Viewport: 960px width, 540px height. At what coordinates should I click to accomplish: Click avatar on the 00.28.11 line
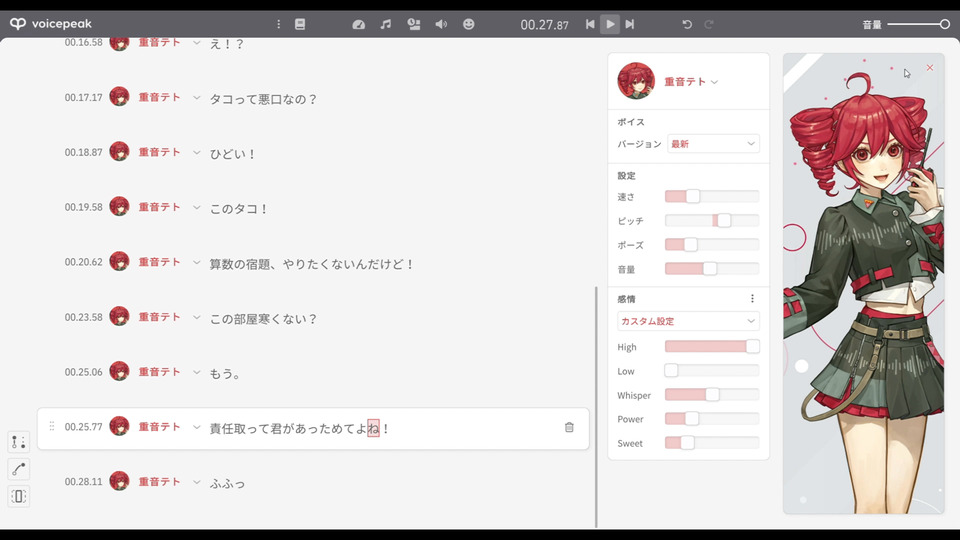[x=119, y=481]
